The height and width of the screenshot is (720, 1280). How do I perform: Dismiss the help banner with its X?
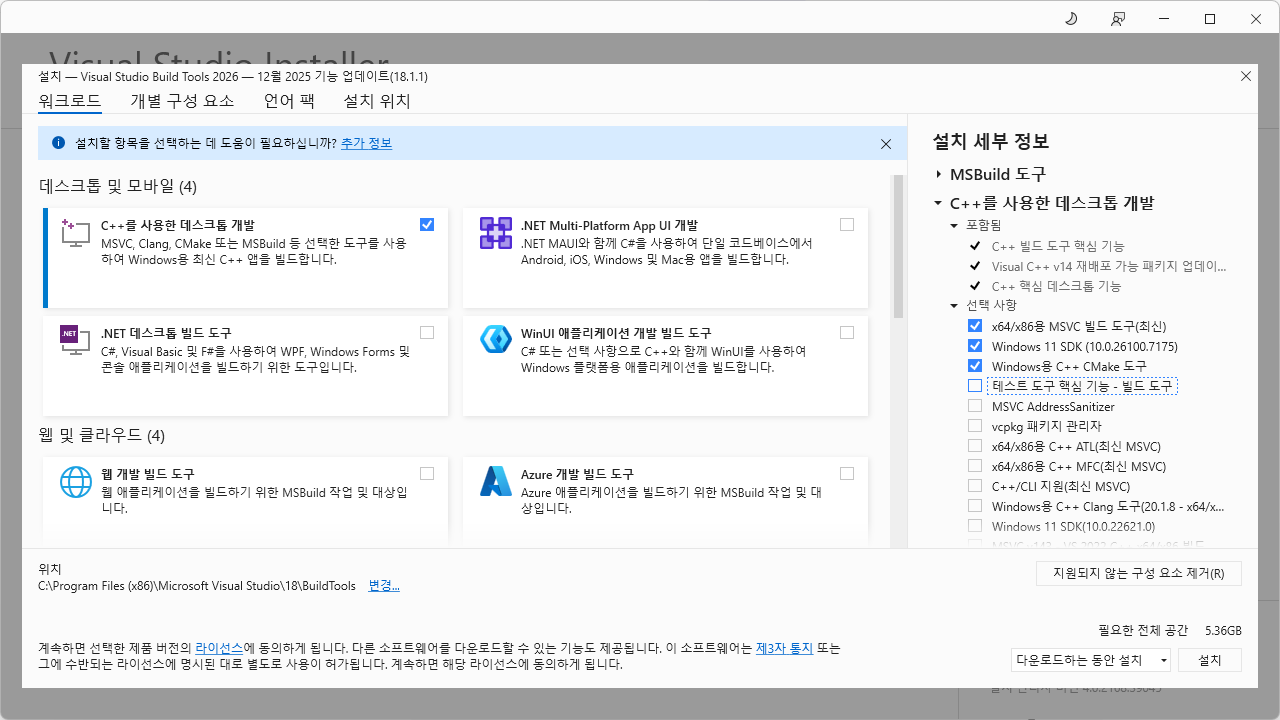886,144
